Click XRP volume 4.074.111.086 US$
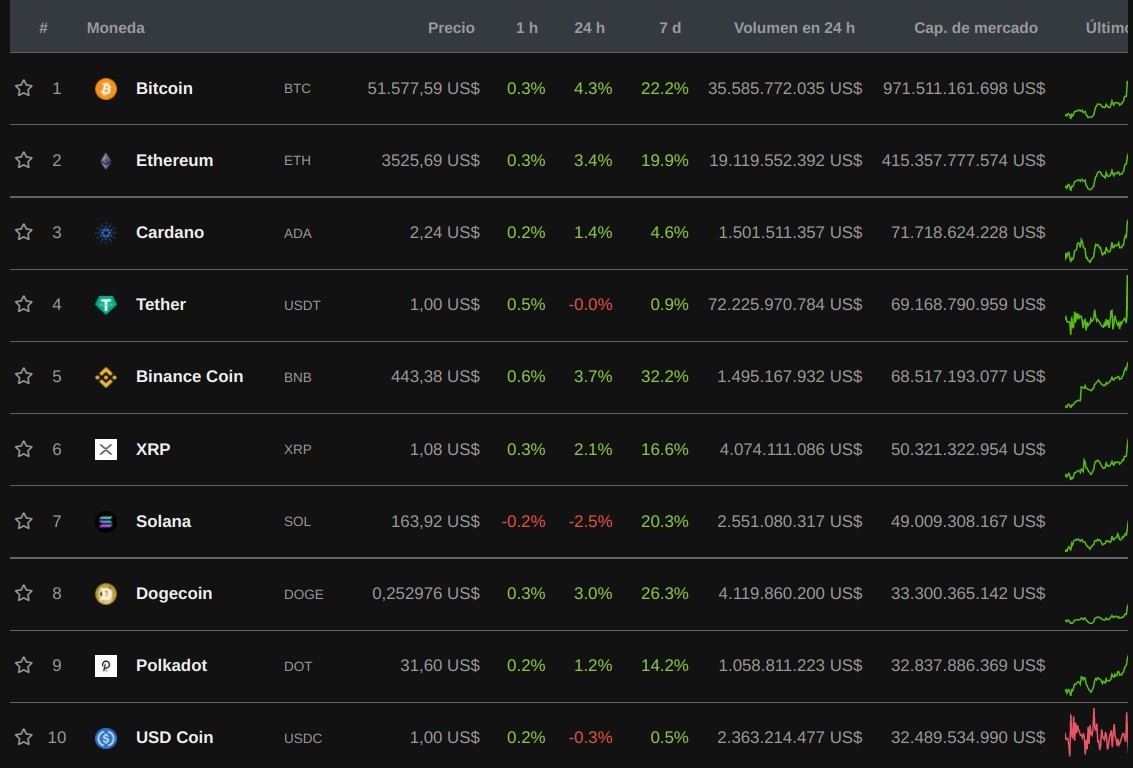The height and width of the screenshot is (768, 1133). coord(790,449)
